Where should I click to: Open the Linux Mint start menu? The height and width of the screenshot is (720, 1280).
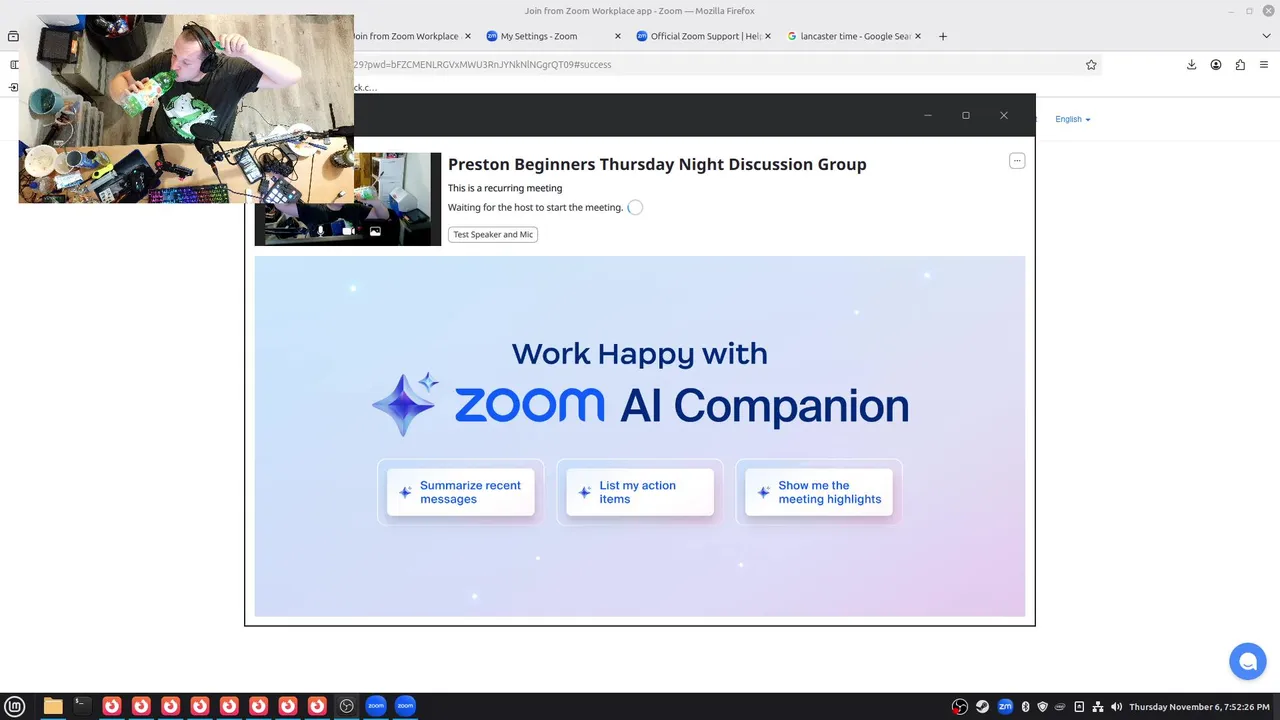pos(14,706)
